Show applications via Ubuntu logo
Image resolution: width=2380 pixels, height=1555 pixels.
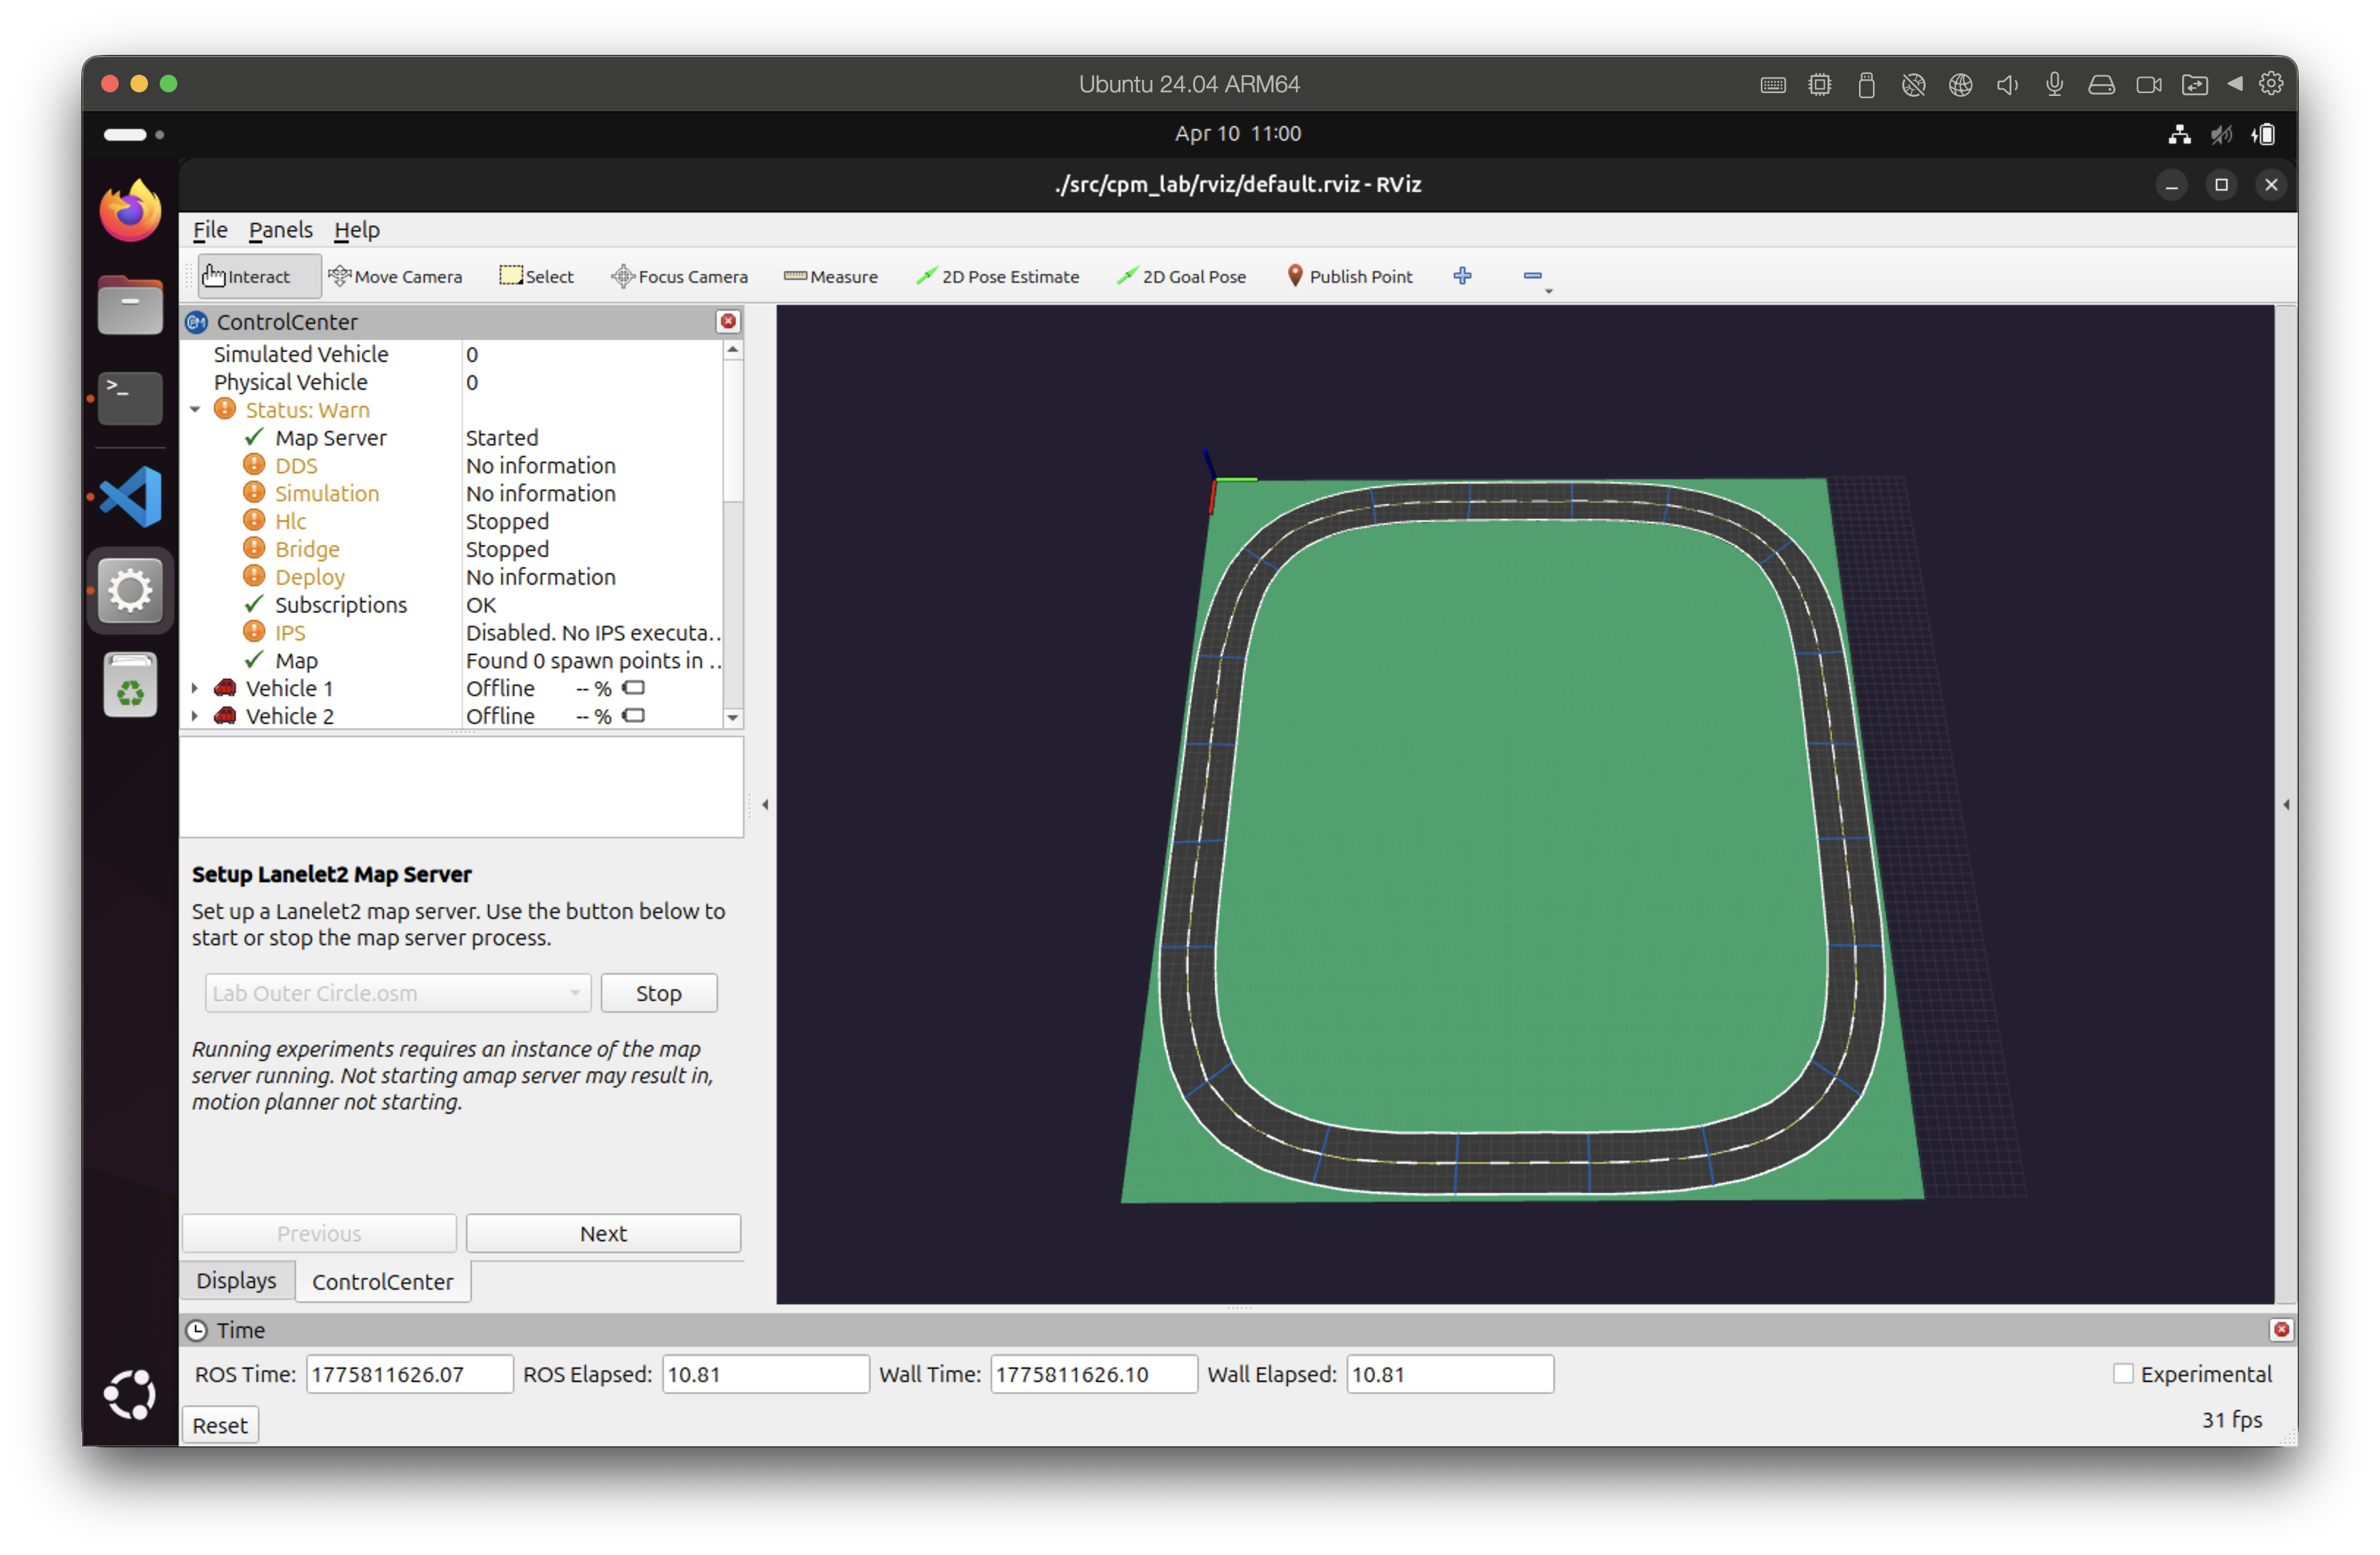click(130, 1395)
